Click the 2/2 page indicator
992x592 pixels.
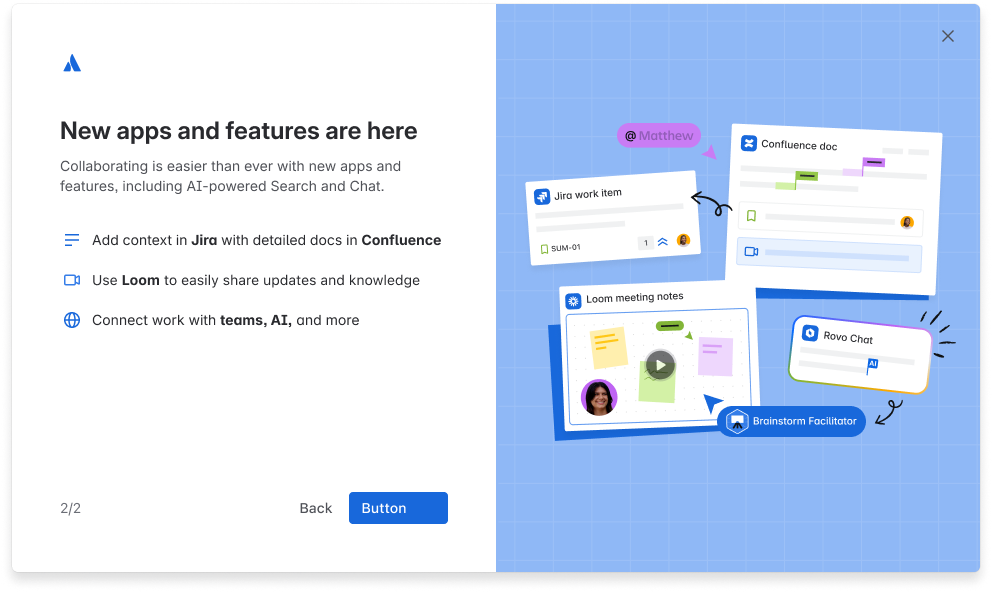(x=70, y=508)
